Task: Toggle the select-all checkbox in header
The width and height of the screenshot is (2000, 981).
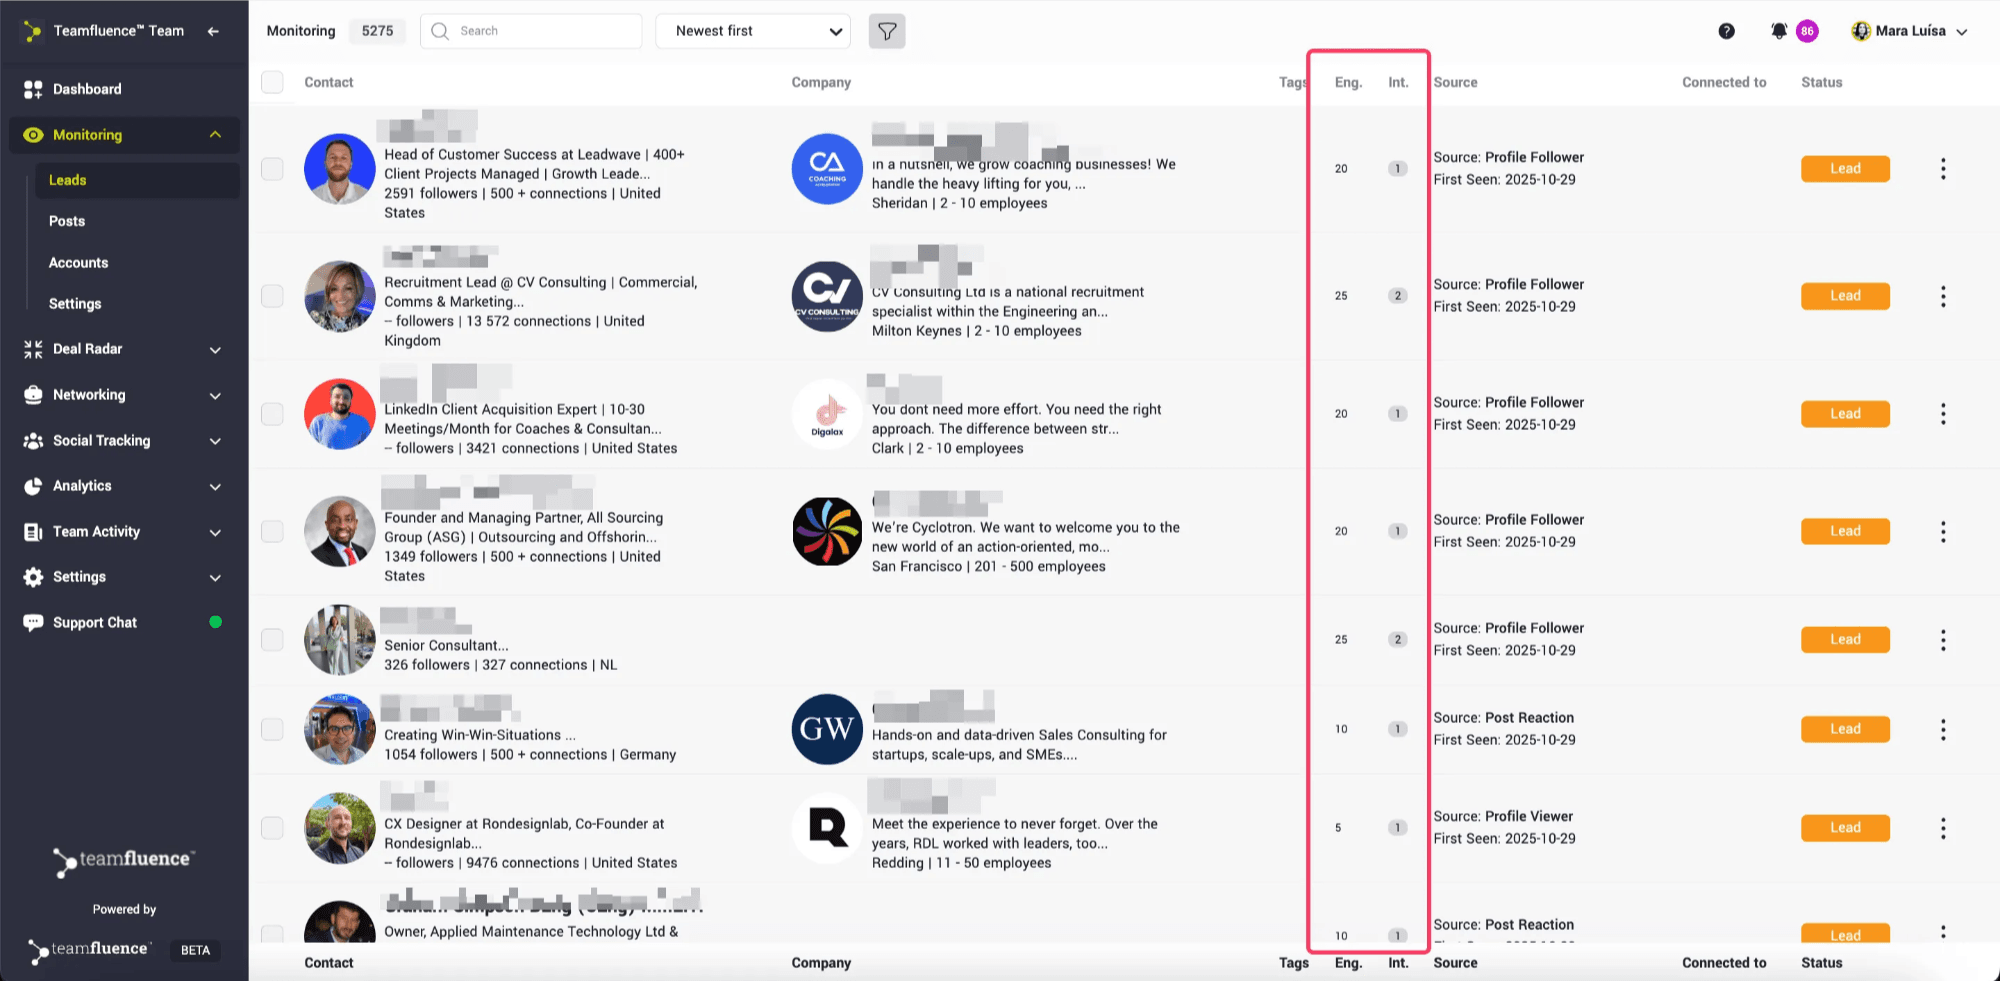Action: 272,82
